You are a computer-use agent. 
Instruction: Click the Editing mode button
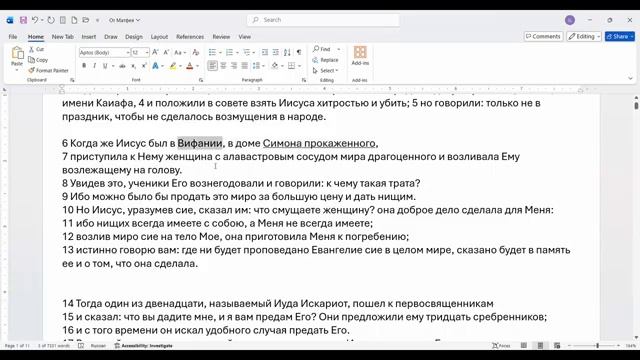pyautogui.click(x=584, y=36)
